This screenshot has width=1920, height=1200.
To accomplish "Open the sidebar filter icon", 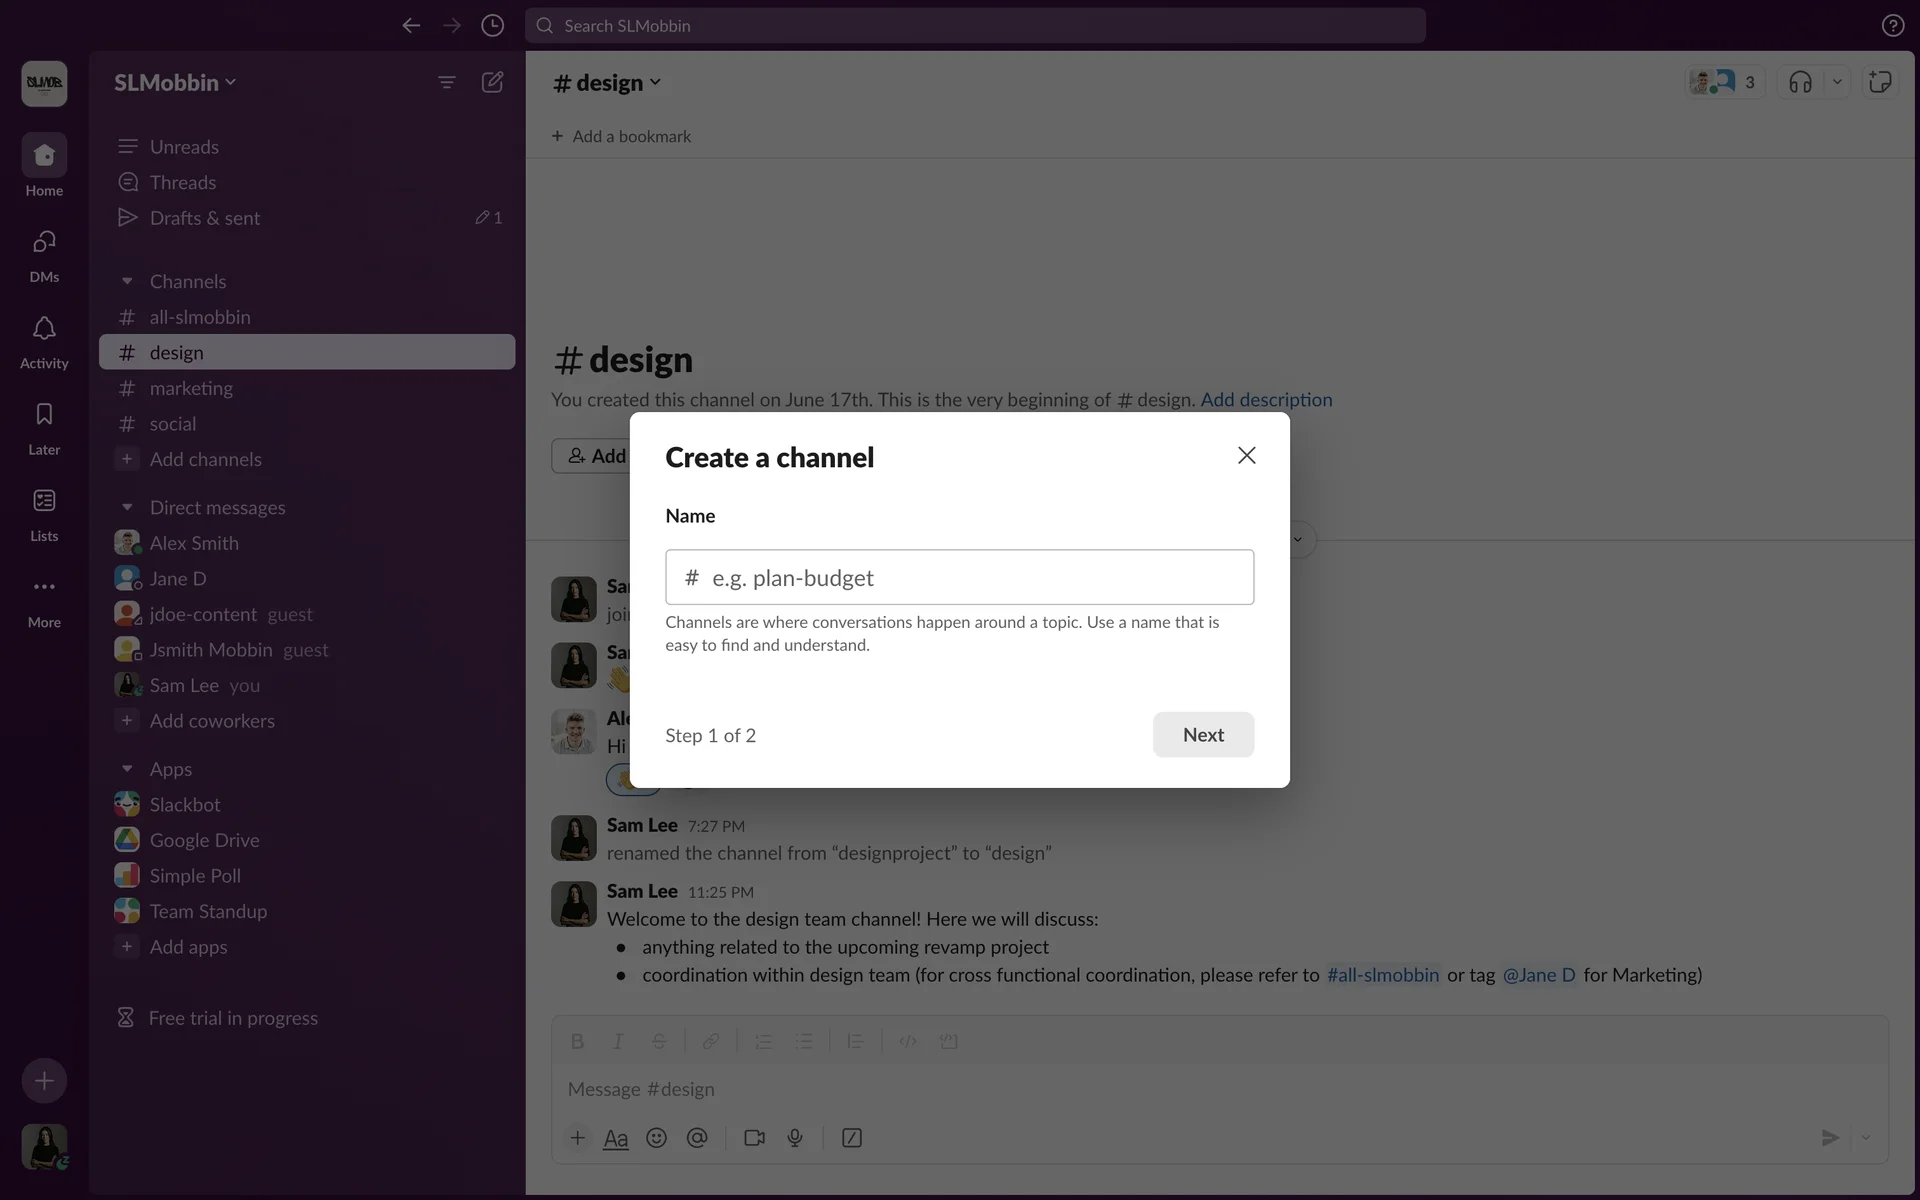I will pyautogui.click(x=446, y=82).
